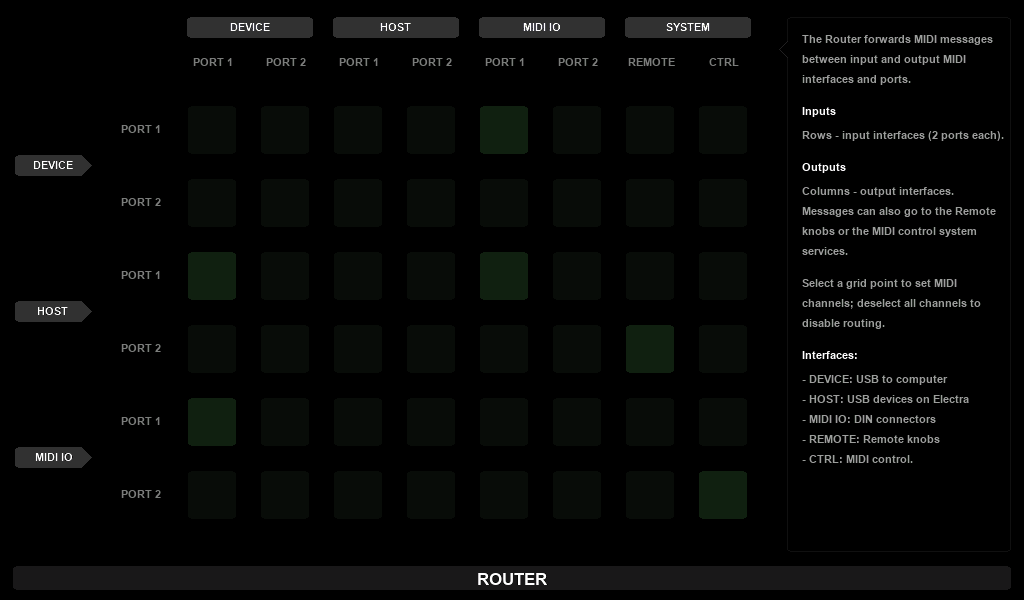Toggle routing HOST Port 1 input to MIDI IO Port 1 output
This screenshot has width=1024, height=600.
click(x=504, y=276)
